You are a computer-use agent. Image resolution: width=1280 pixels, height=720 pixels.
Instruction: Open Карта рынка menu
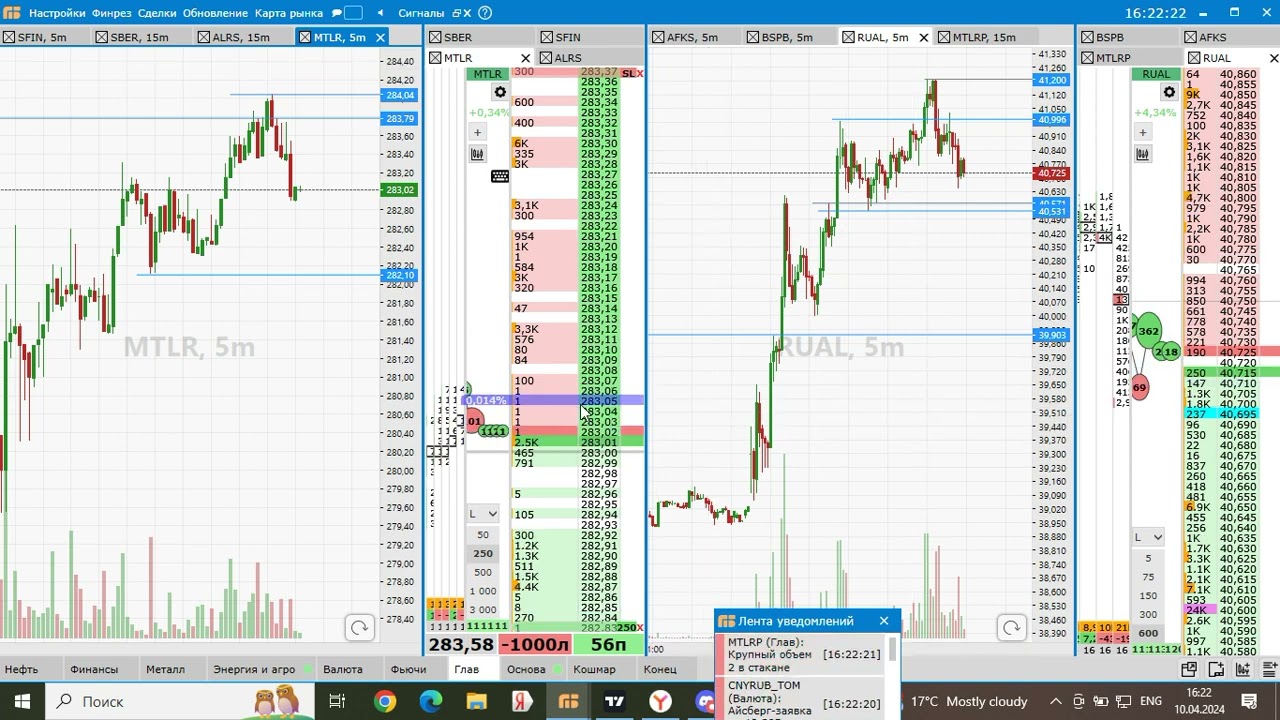coord(289,13)
